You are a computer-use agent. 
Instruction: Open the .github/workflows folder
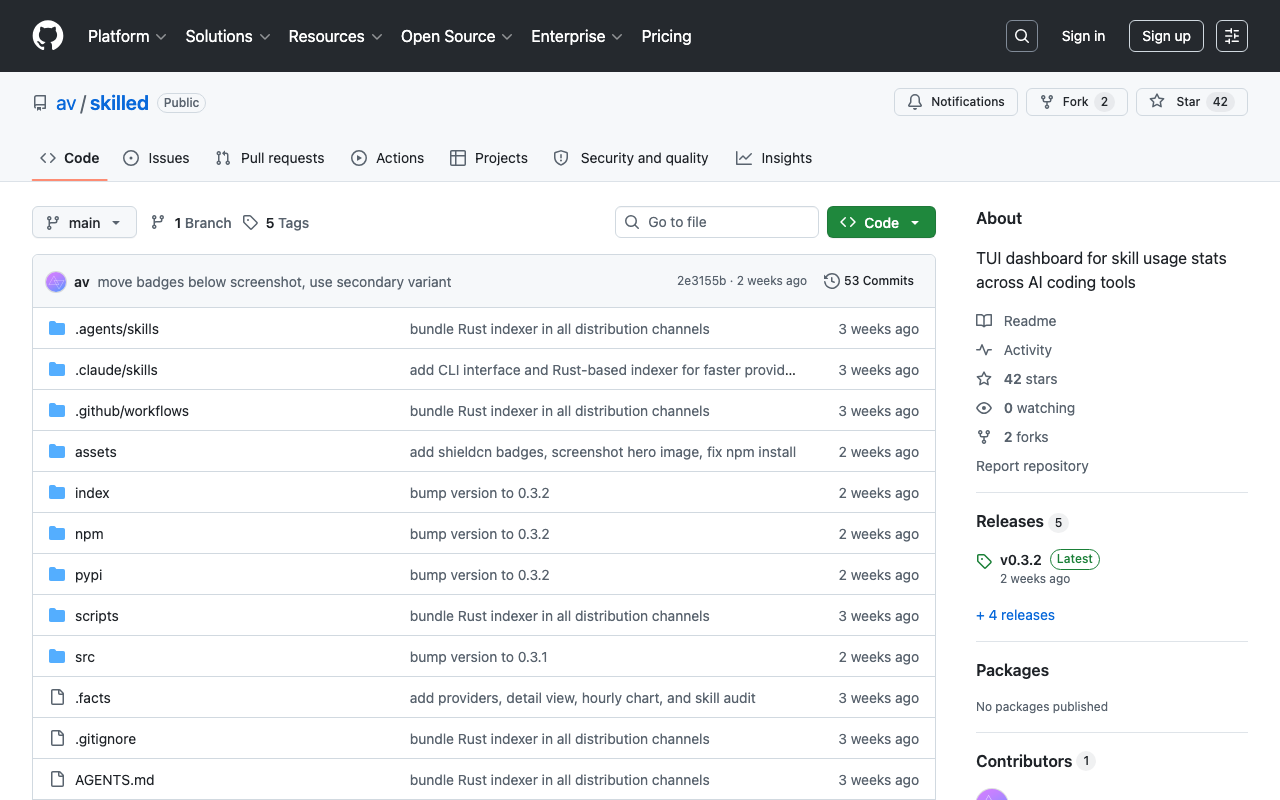132,411
